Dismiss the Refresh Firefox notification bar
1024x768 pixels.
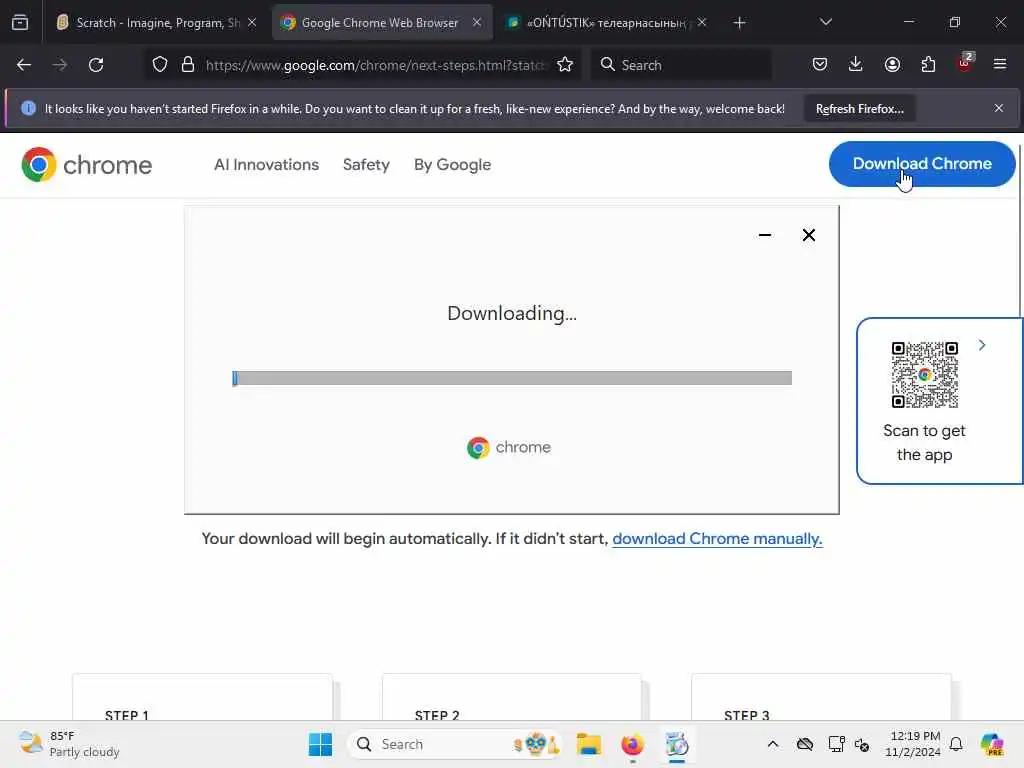click(999, 108)
